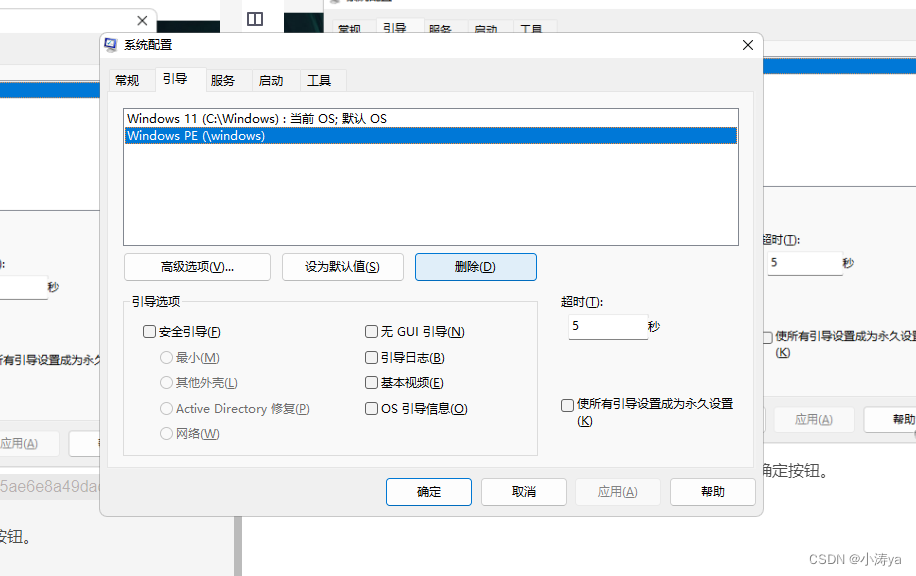Check the 基本视频(E) option

point(372,383)
